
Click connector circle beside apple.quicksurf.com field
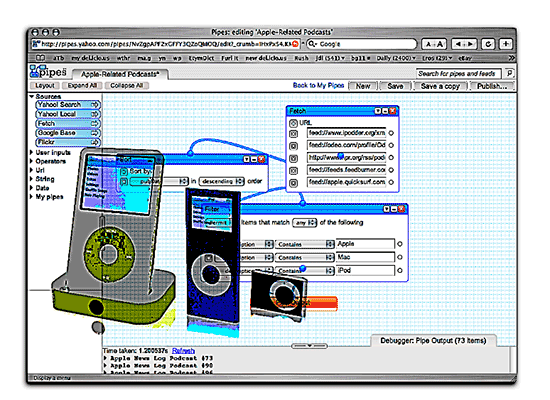pos(391,182)
